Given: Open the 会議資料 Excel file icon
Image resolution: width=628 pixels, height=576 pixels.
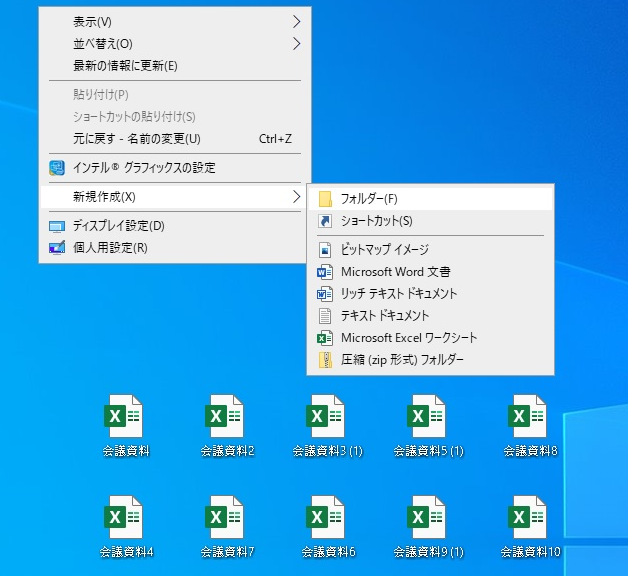Looking at the screenshot, I should (124, 416).
